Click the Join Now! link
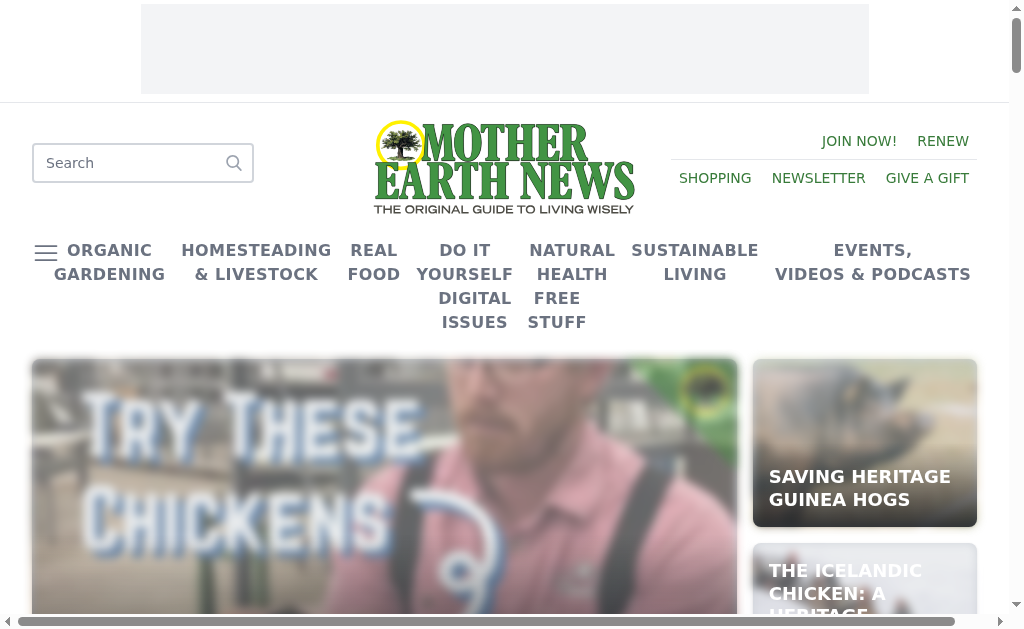 (859, 142)
